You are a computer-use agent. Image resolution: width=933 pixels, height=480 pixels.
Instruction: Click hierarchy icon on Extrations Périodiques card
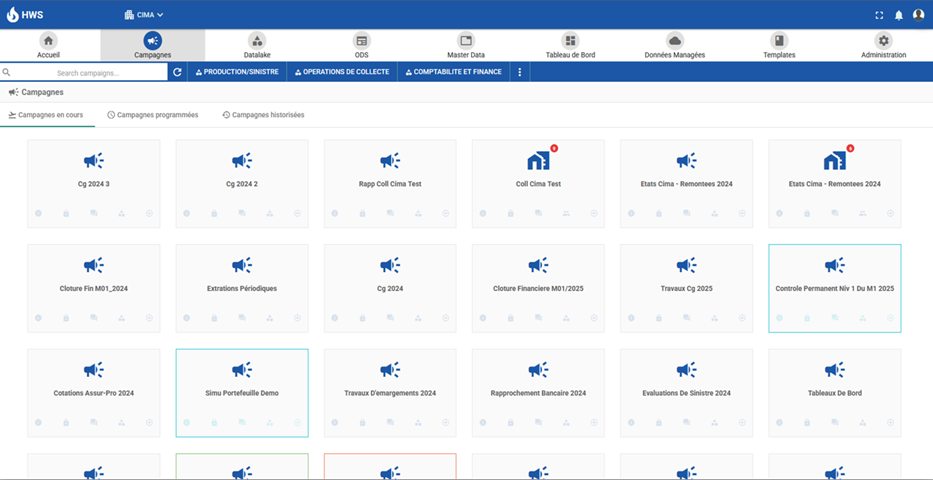pyautogui.click(x=270, y=318)
